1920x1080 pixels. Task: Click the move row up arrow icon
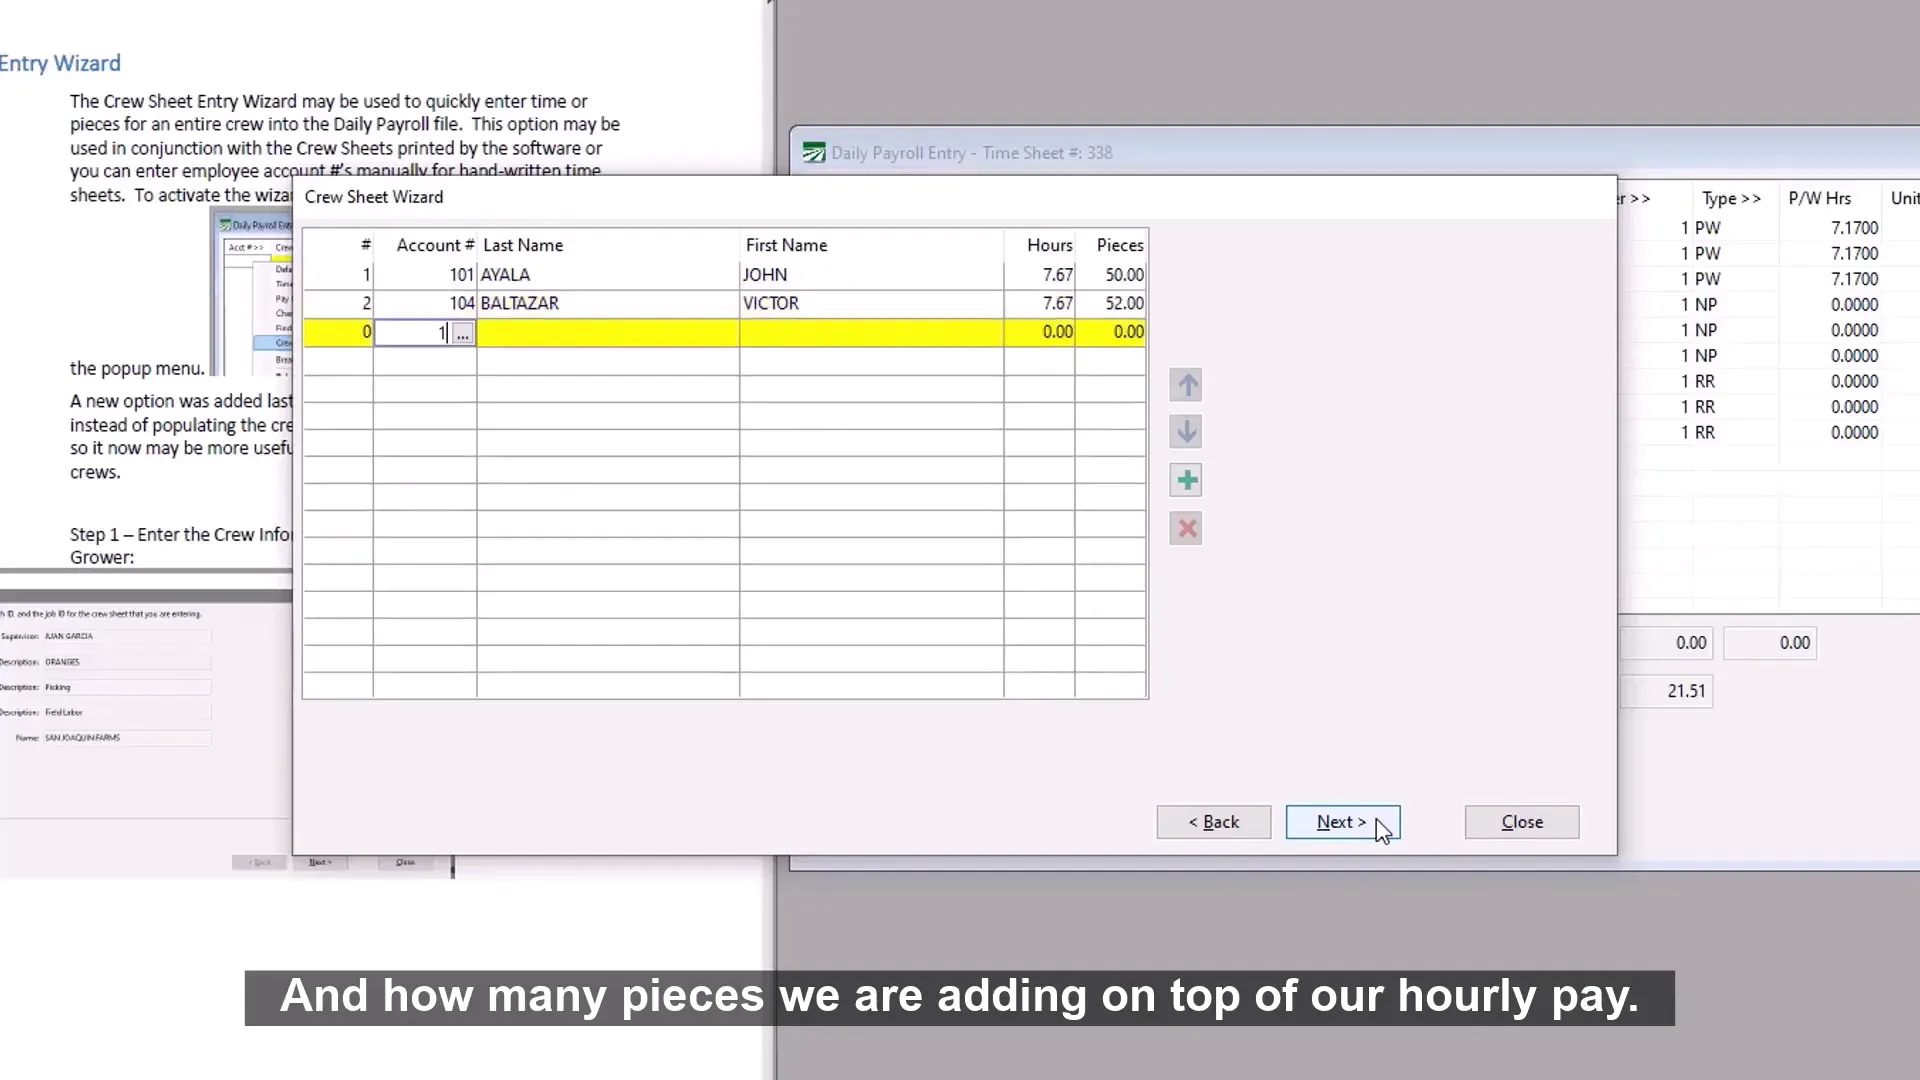click(x=1186, y=385)
